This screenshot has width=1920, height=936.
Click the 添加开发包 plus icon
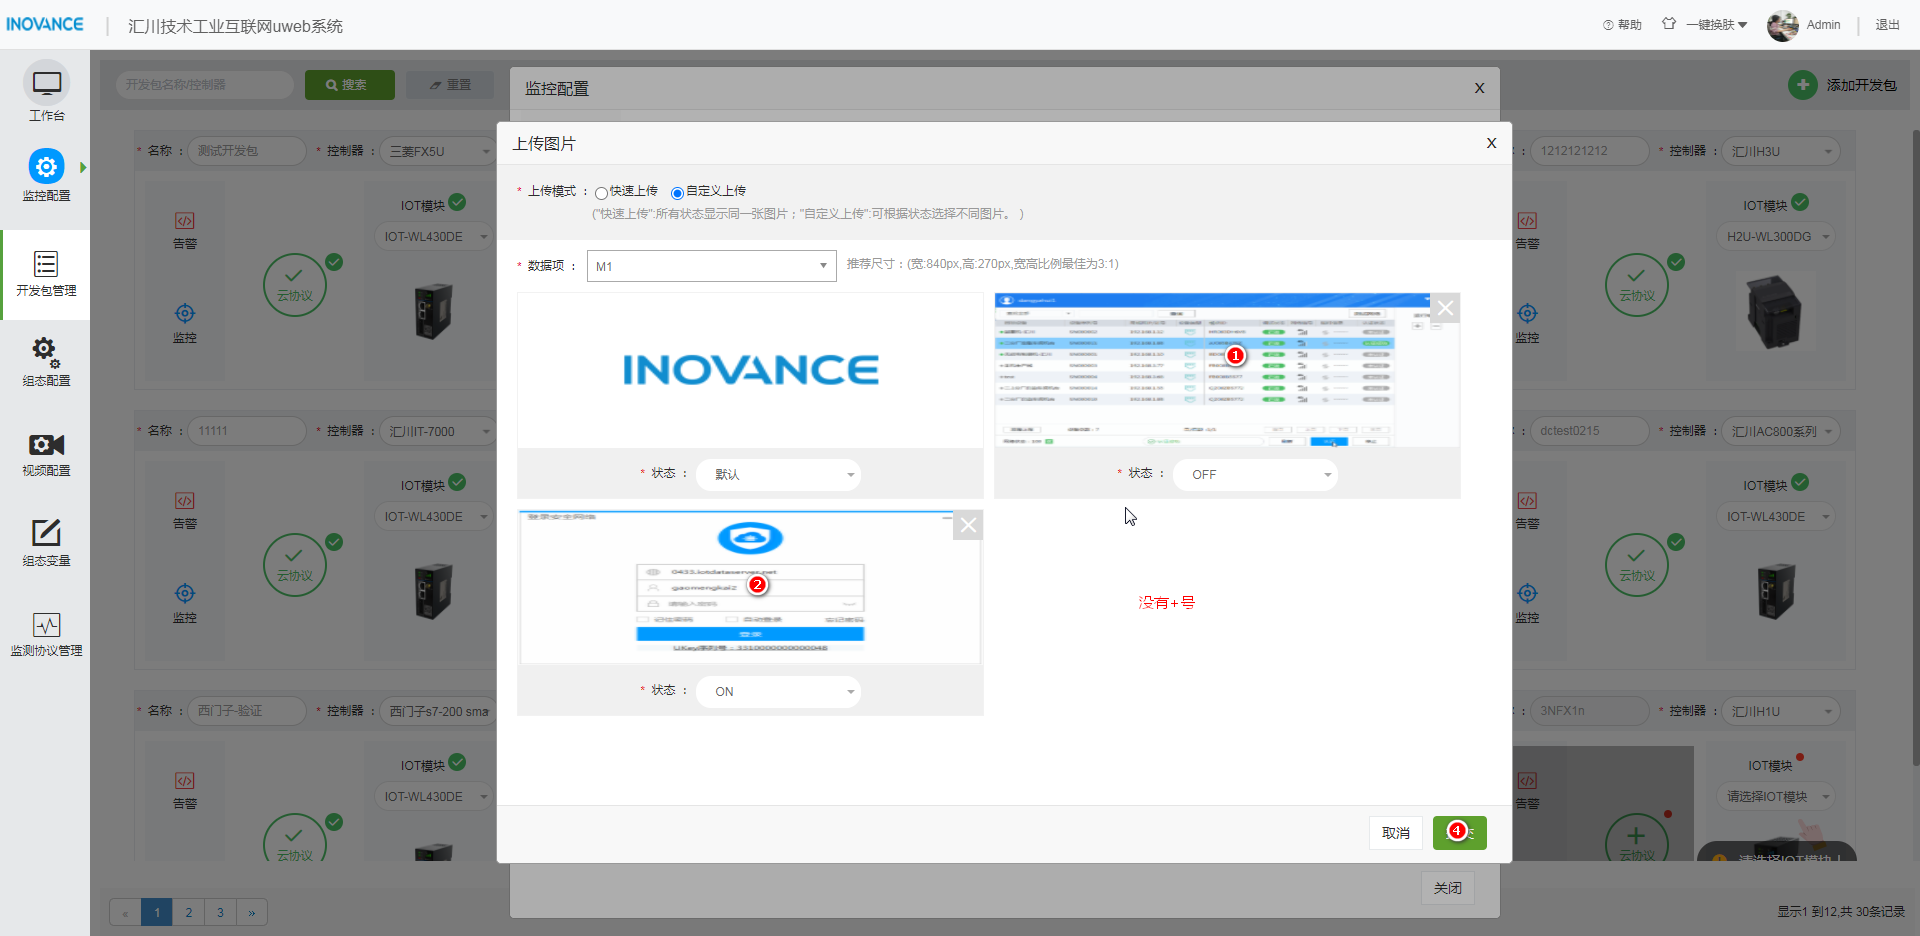pos(1802,85)
